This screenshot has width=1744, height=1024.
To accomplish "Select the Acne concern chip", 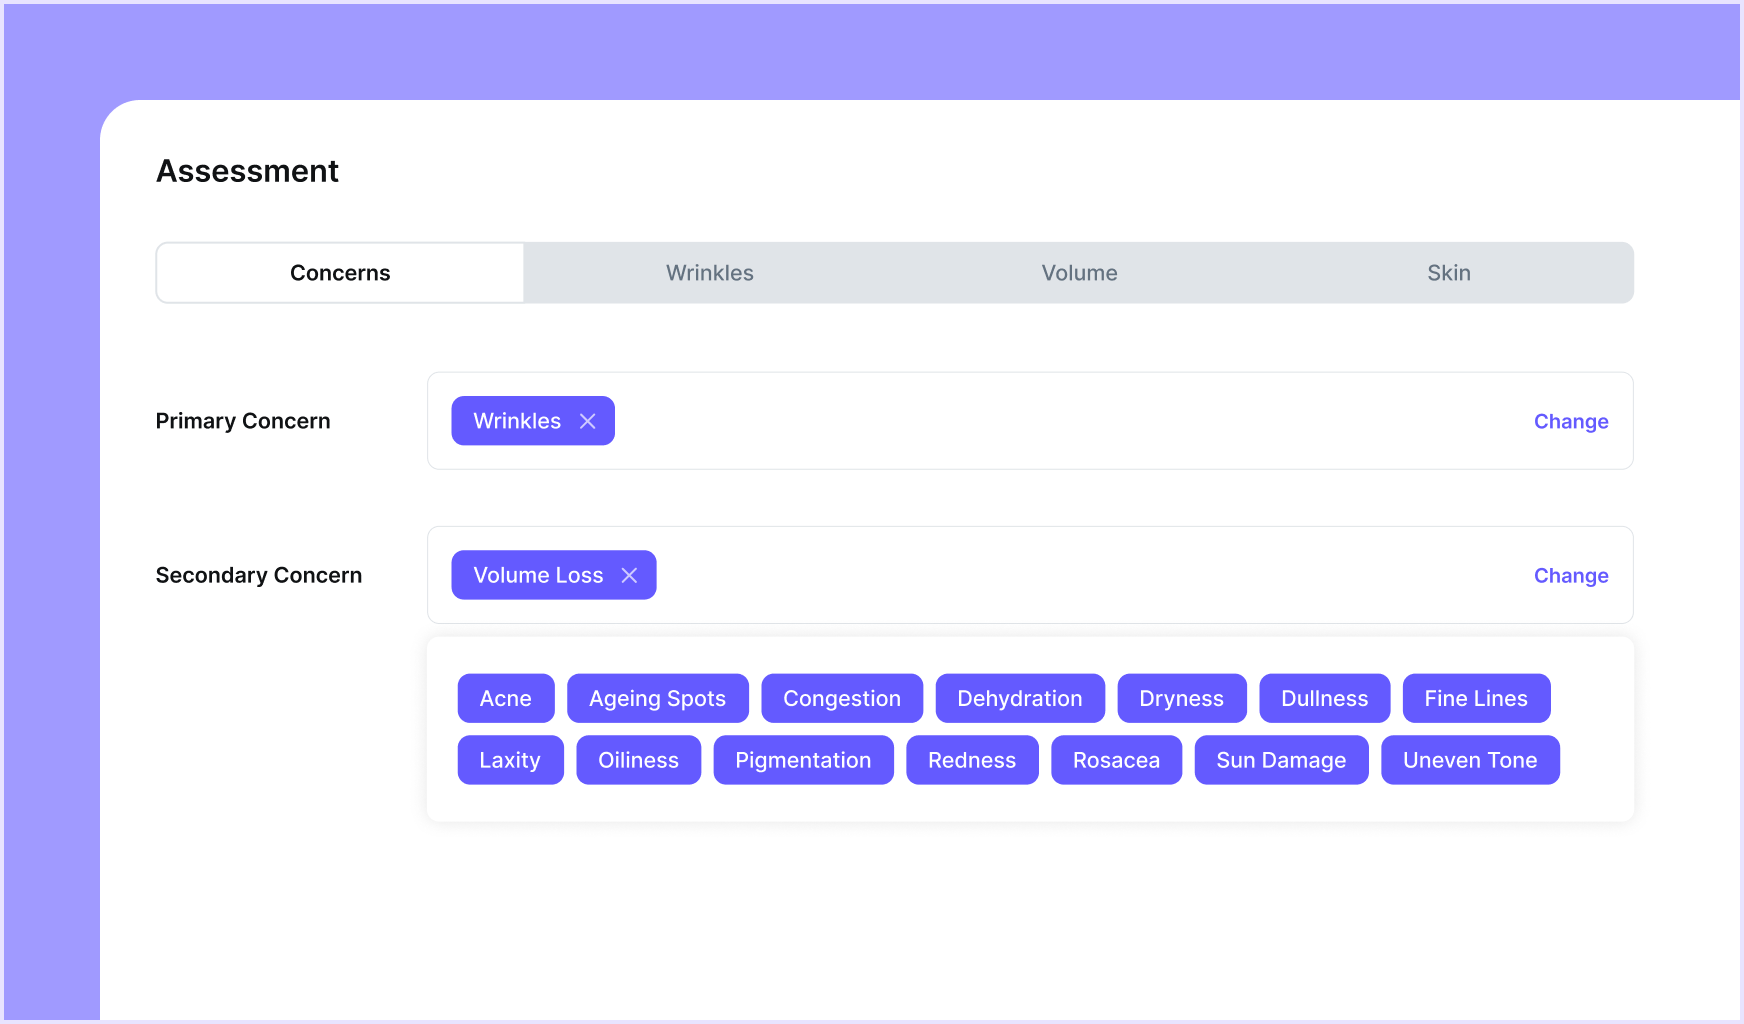I will (506, 698).
